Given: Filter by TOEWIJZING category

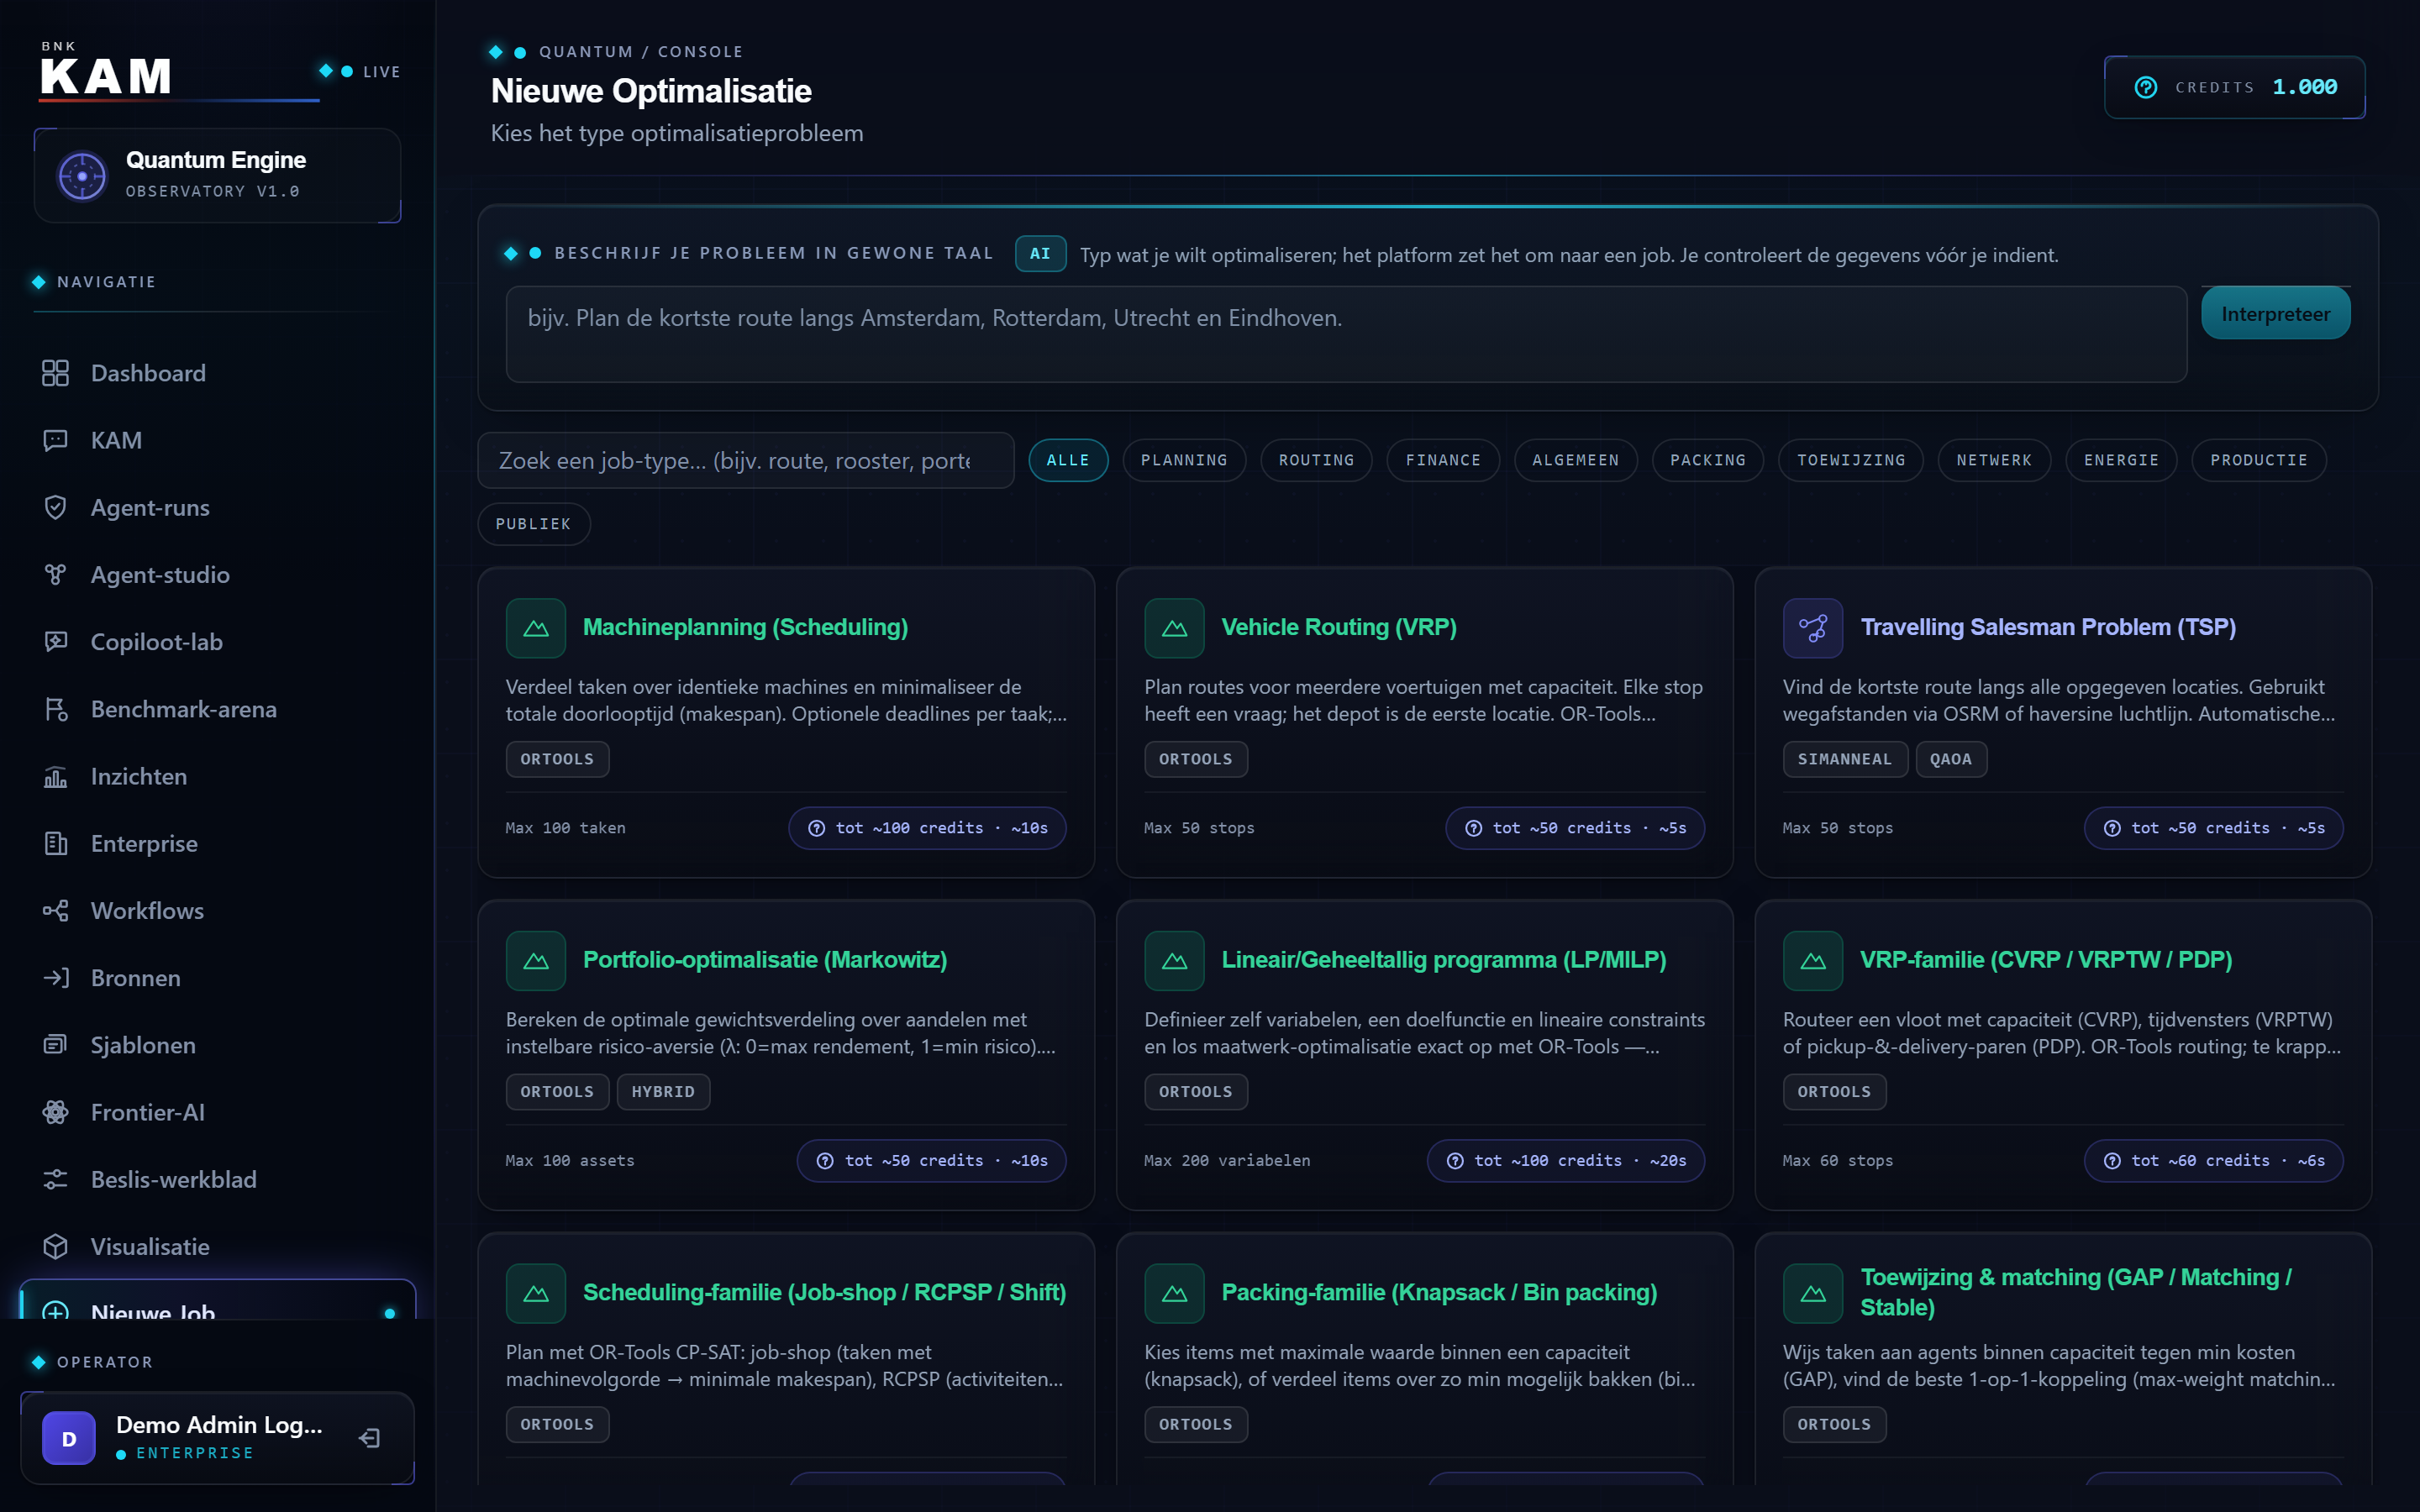Looking at the screenshot, I should (1851, 460).
